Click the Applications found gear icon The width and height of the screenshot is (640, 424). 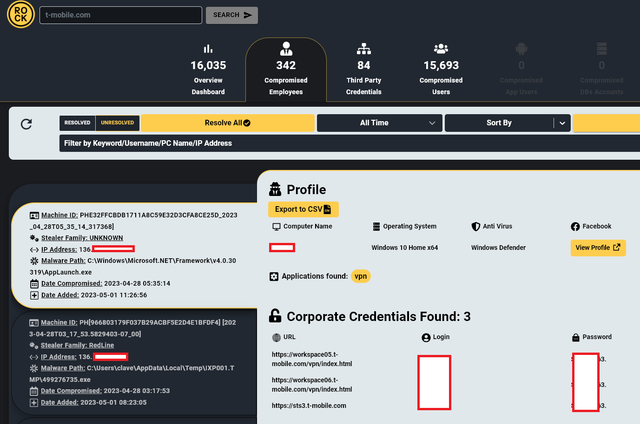(x=274, y=276)
